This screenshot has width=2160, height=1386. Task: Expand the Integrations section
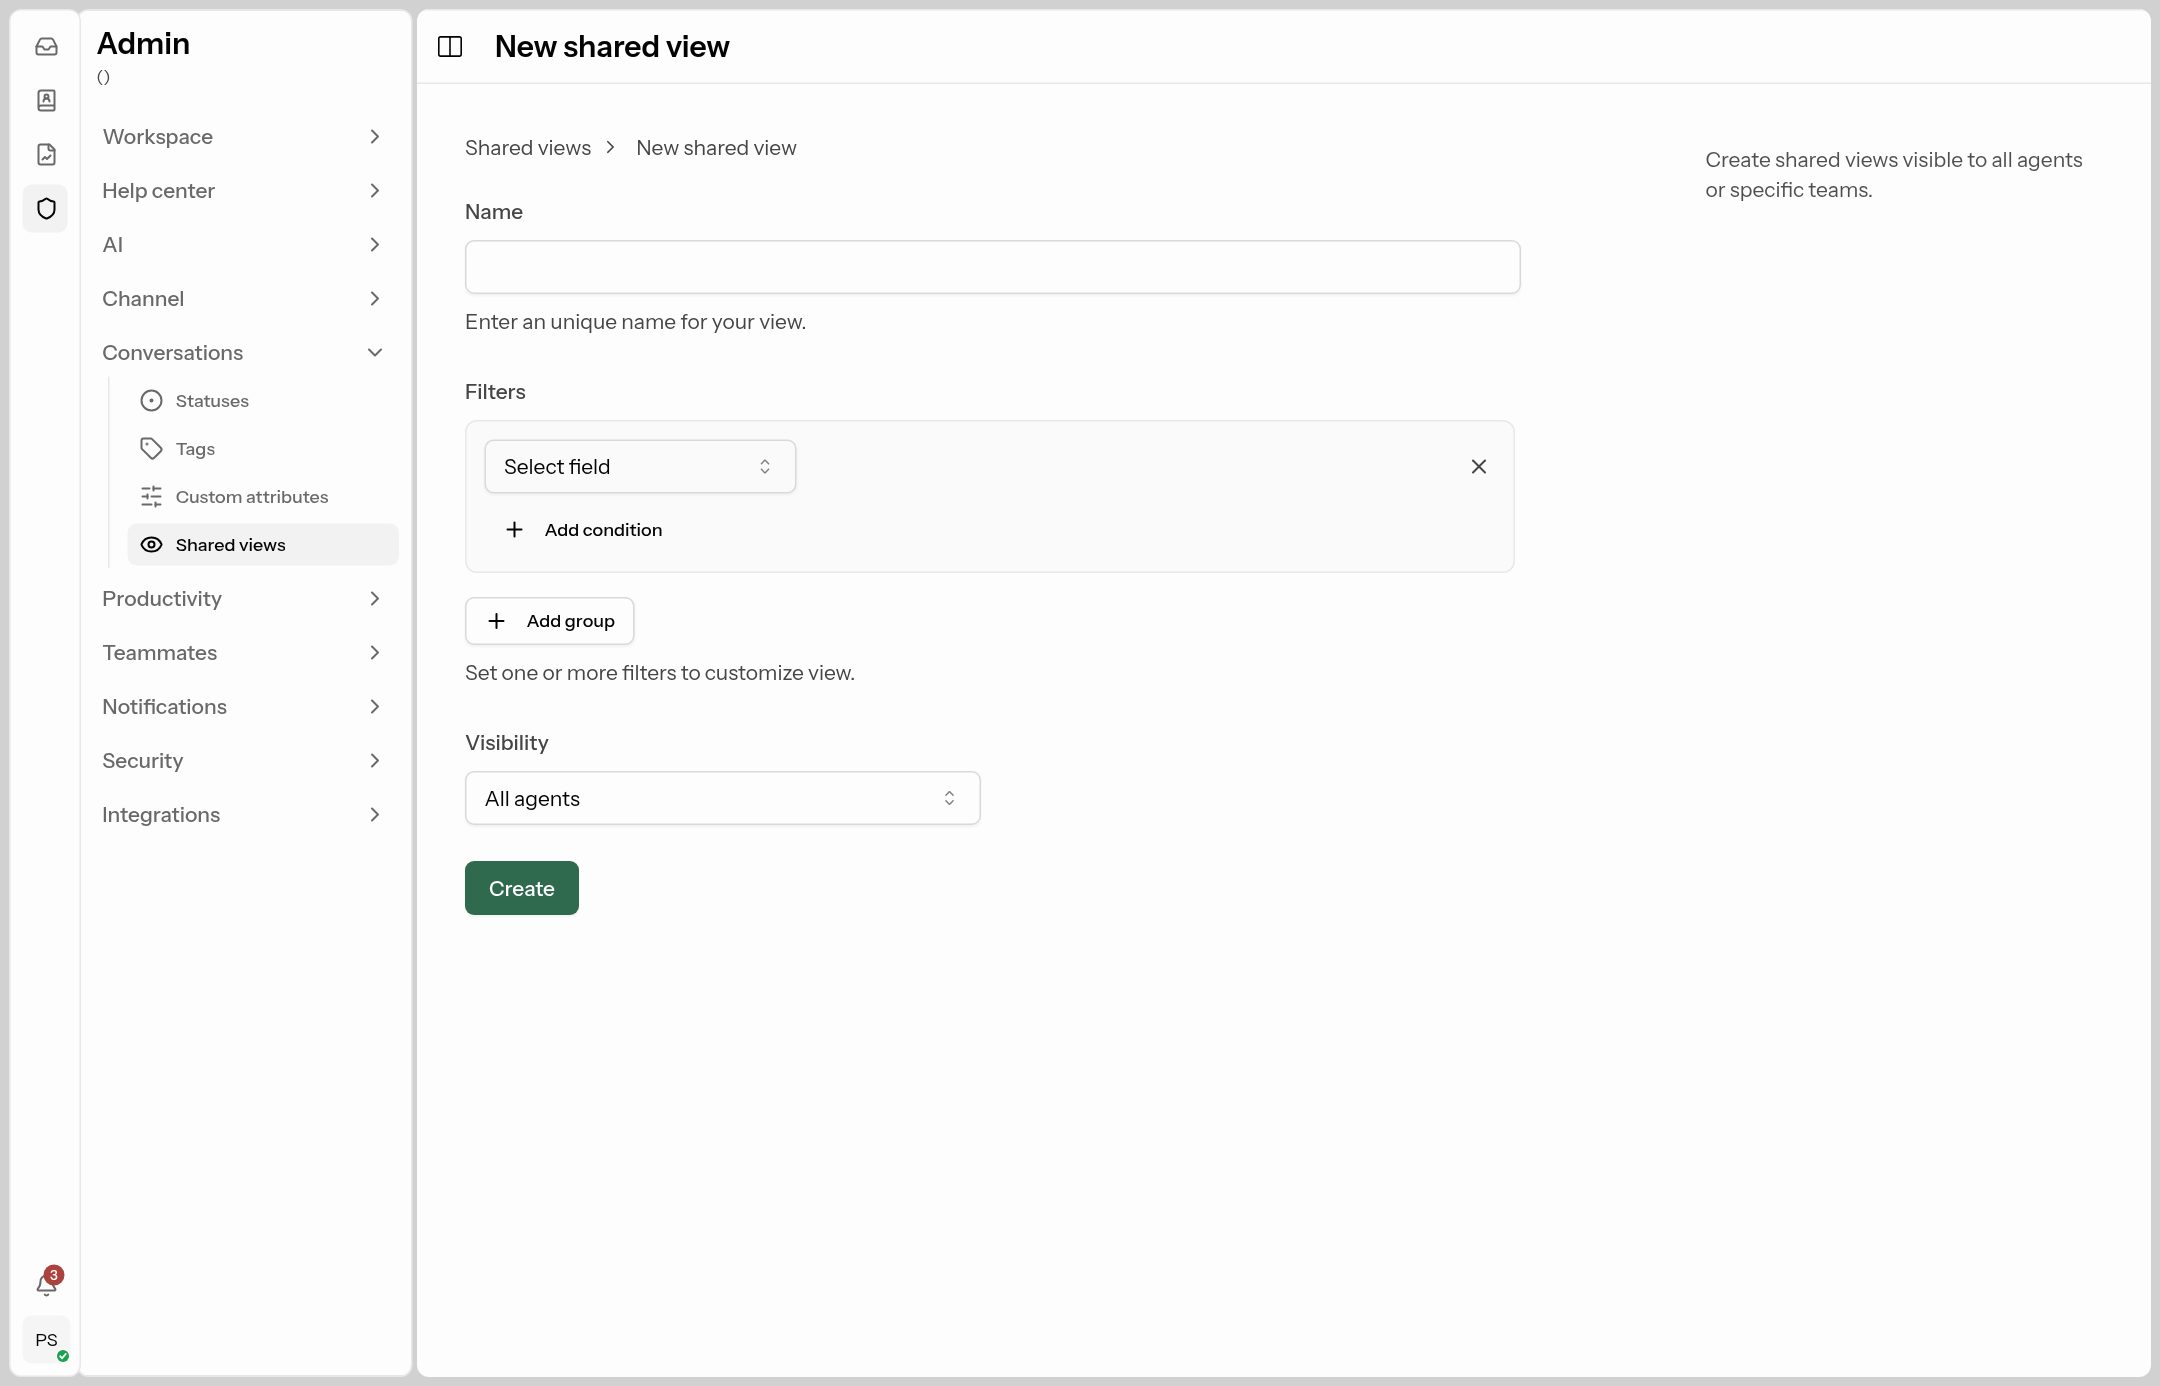pyautogui.click(x=243, y=814)
